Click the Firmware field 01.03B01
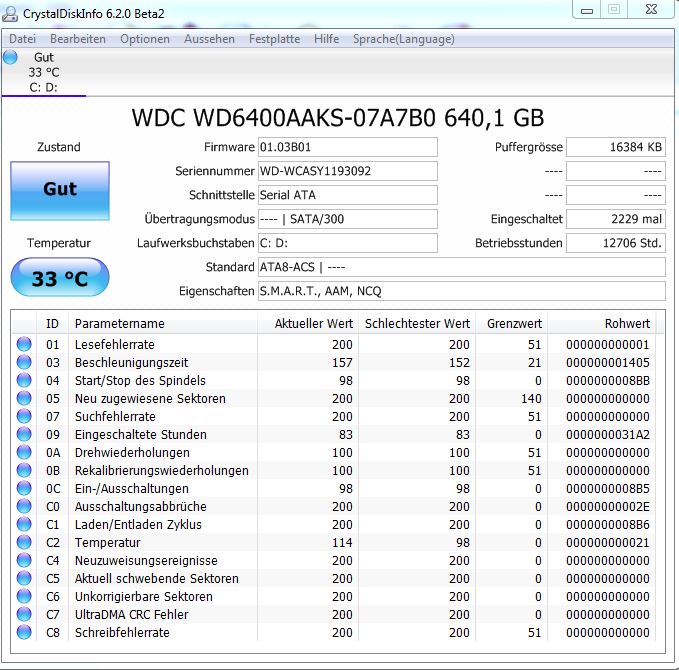This screenshot has width=679, height=670. click(x=348, y=147)
